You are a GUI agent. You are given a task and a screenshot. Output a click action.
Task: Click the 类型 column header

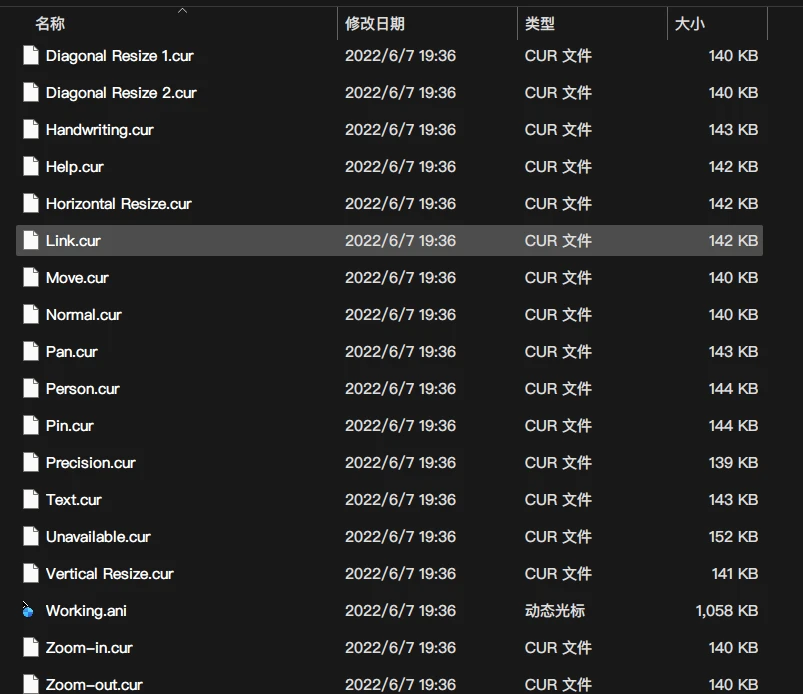pos(540,24)
